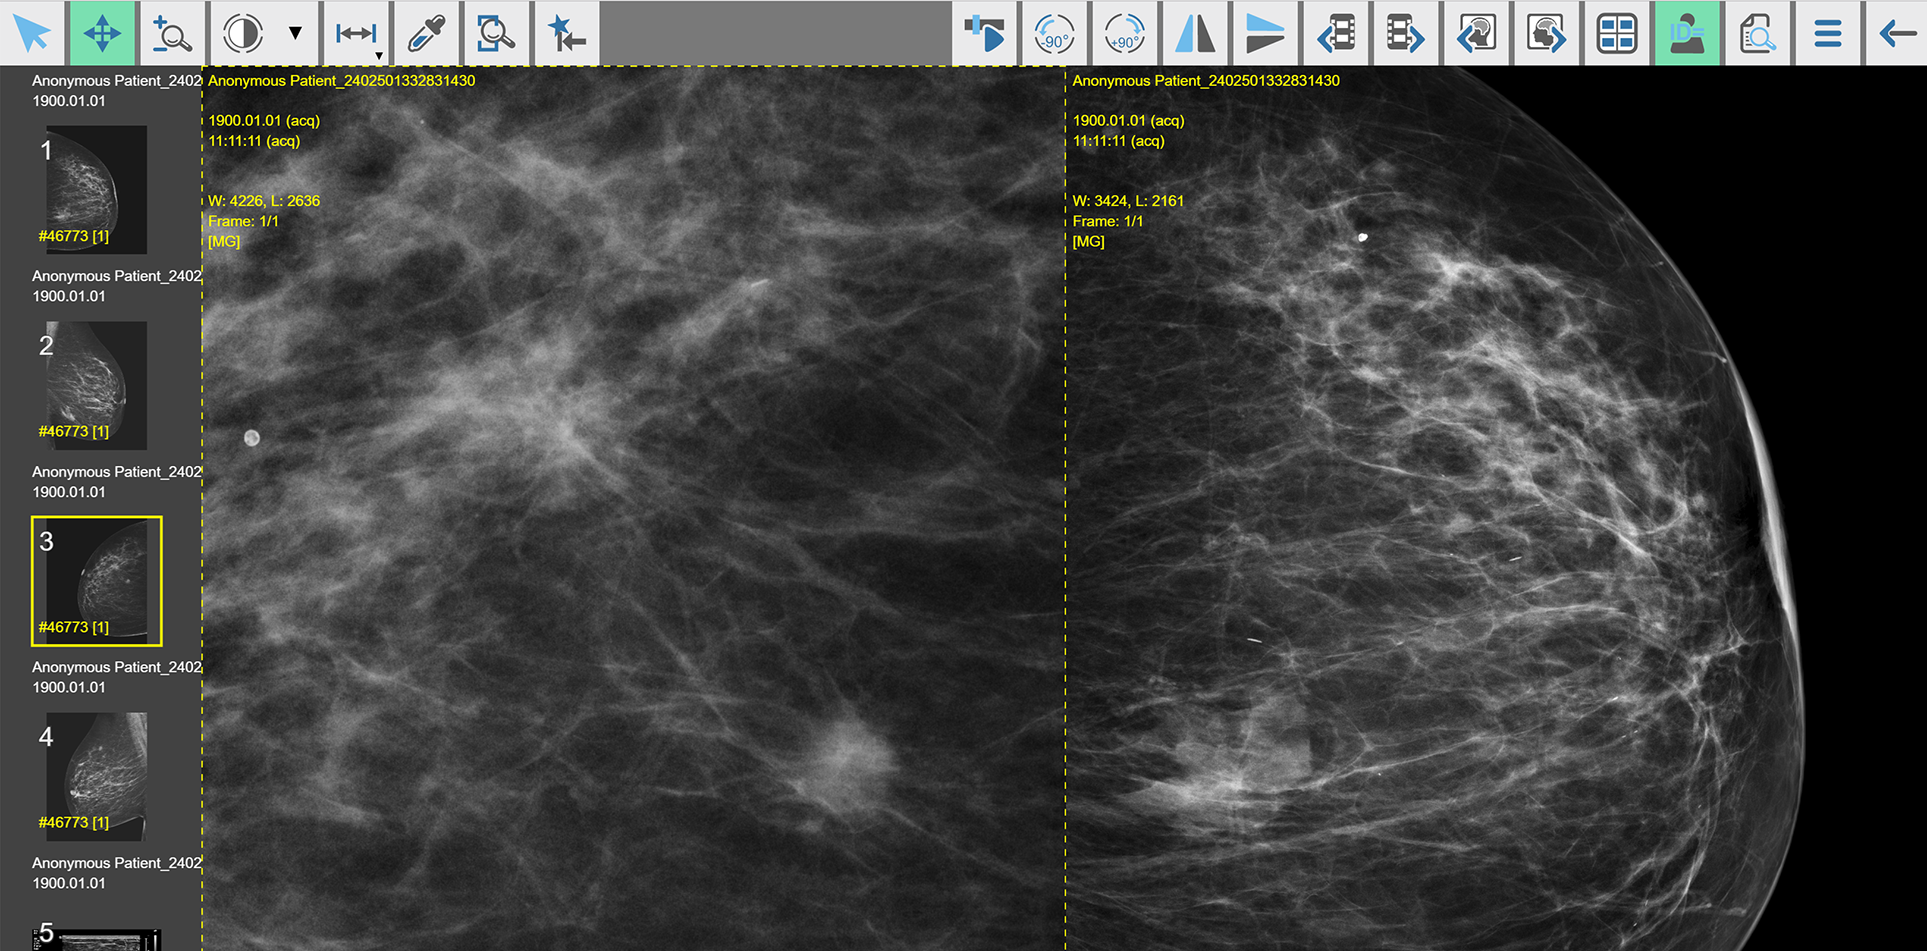Open the document search/report icon
Screen dimensions: 1927x951
point(1757,33)
